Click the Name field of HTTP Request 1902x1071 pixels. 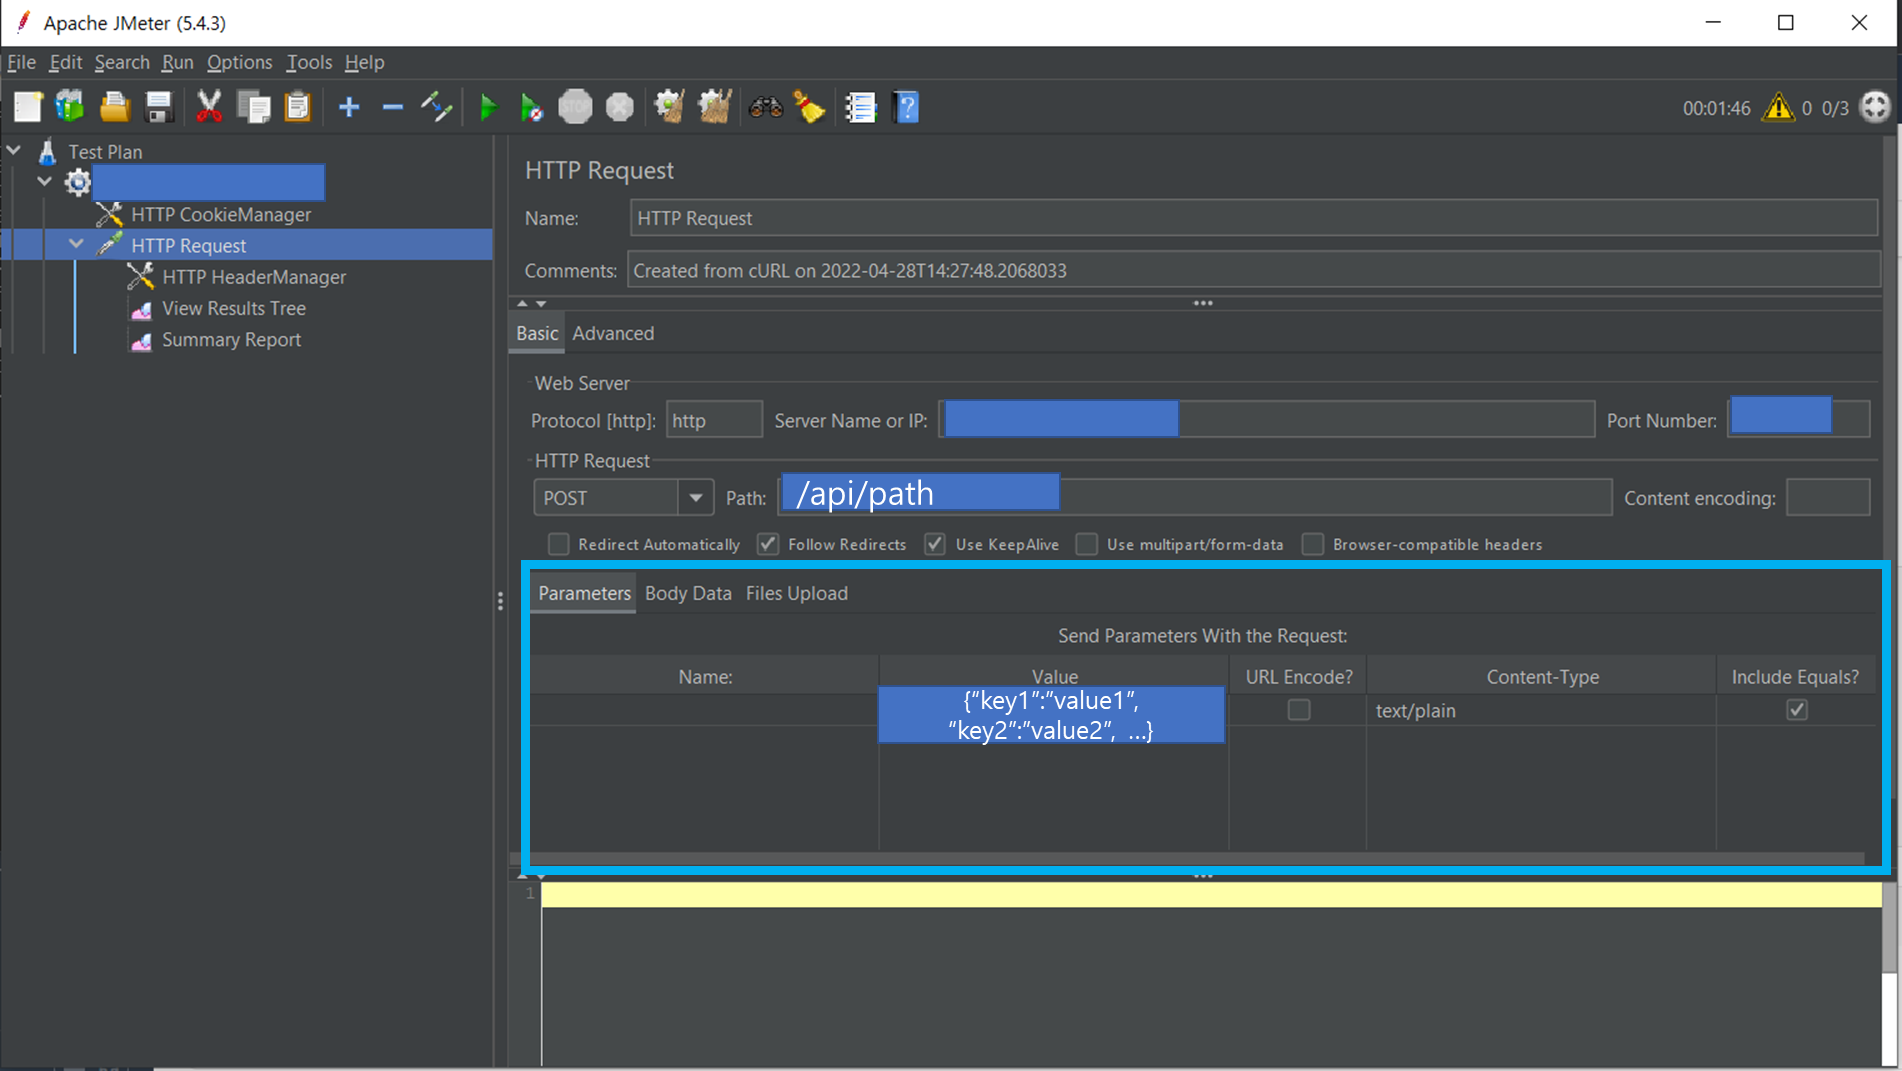[x=1254, y=218]
